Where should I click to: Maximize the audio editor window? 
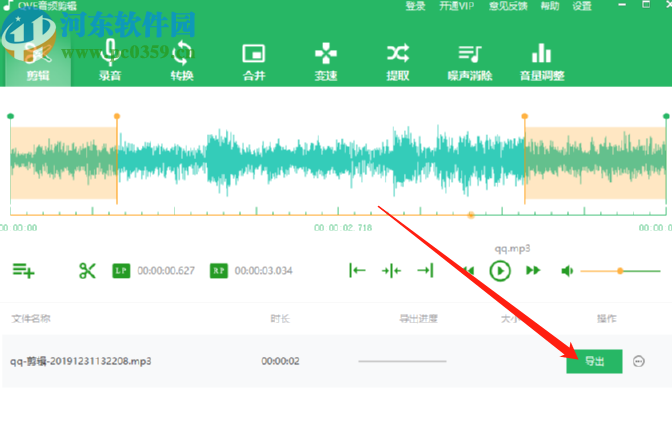pos(646,5)
